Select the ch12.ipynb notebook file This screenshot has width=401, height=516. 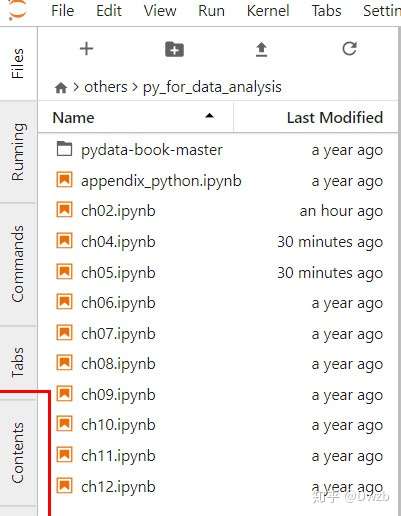[118, 487]
